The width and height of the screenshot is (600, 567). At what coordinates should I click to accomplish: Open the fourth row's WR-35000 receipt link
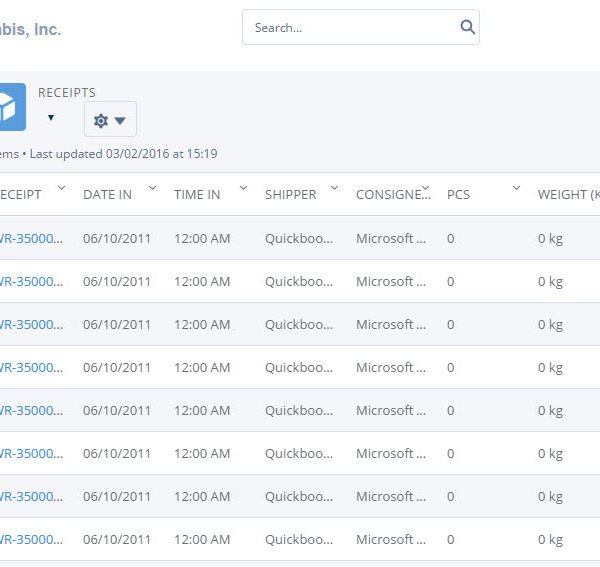pyautogui.click(x=31, y=368)
